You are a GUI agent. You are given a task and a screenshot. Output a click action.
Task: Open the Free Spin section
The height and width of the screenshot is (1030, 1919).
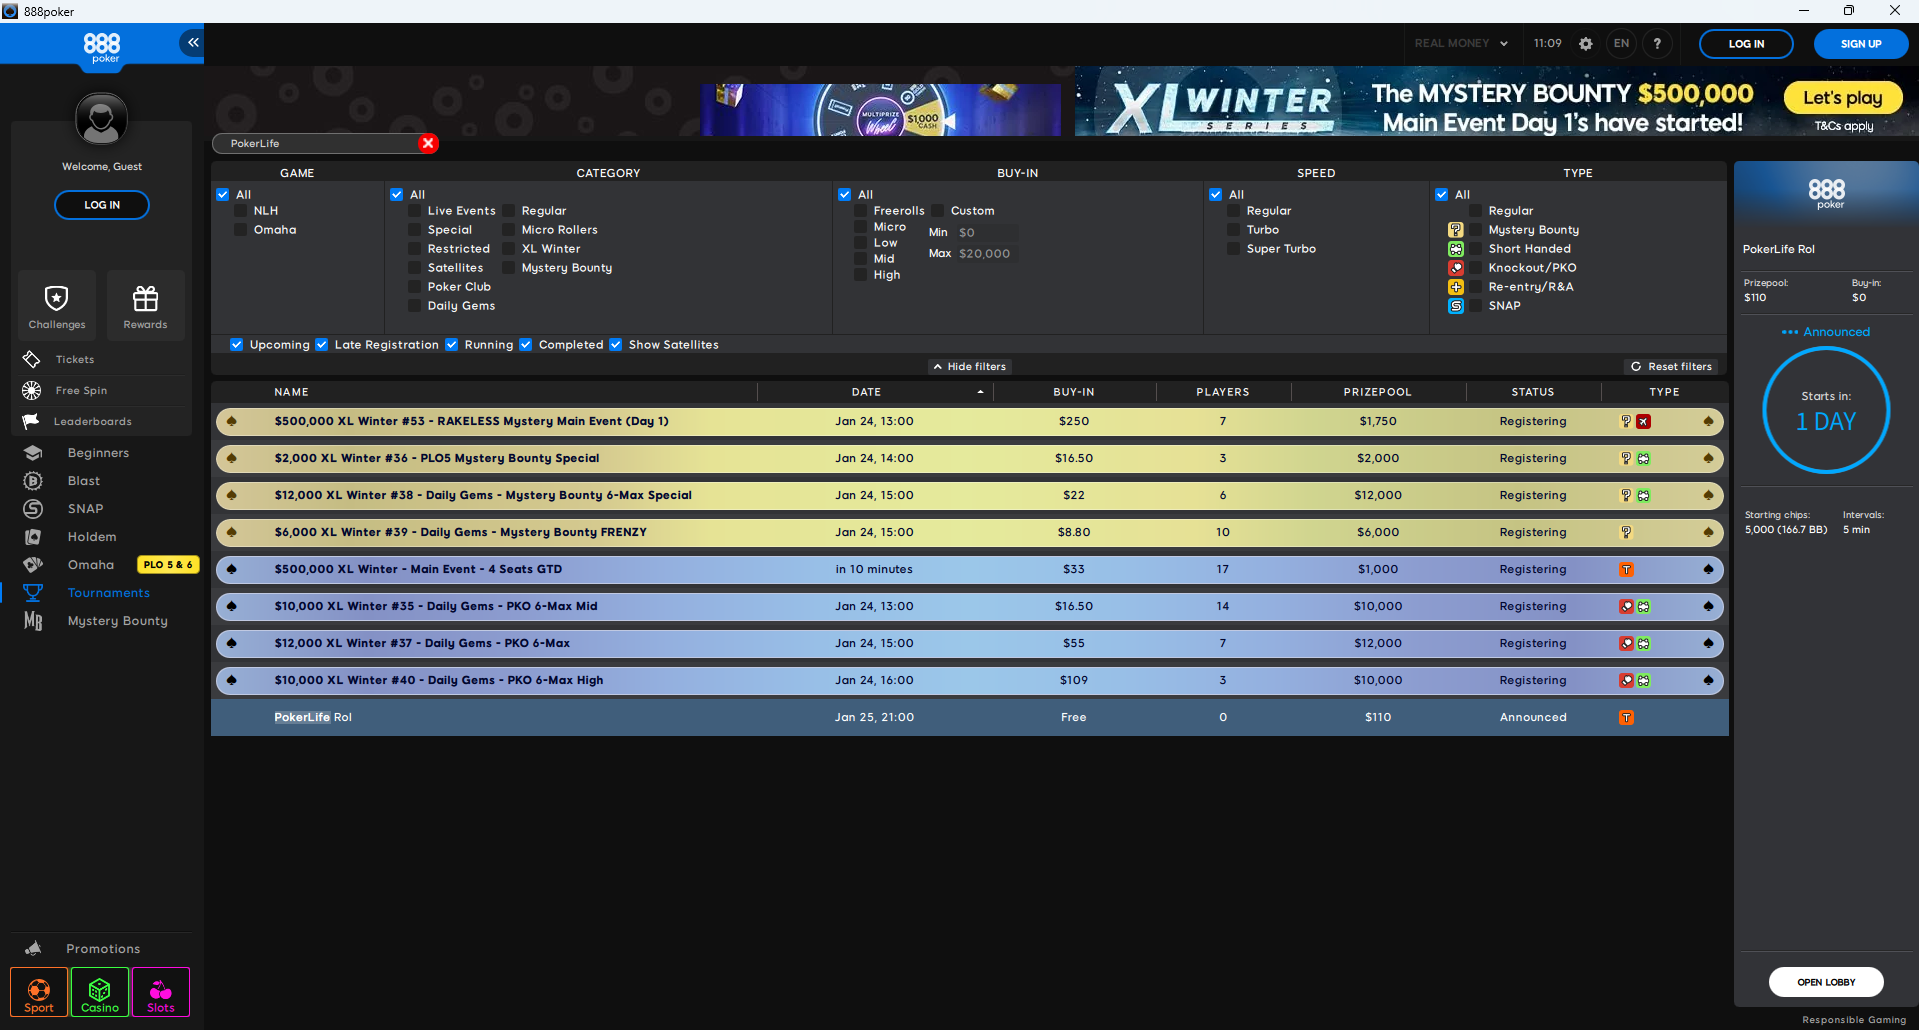coord(80,390)
